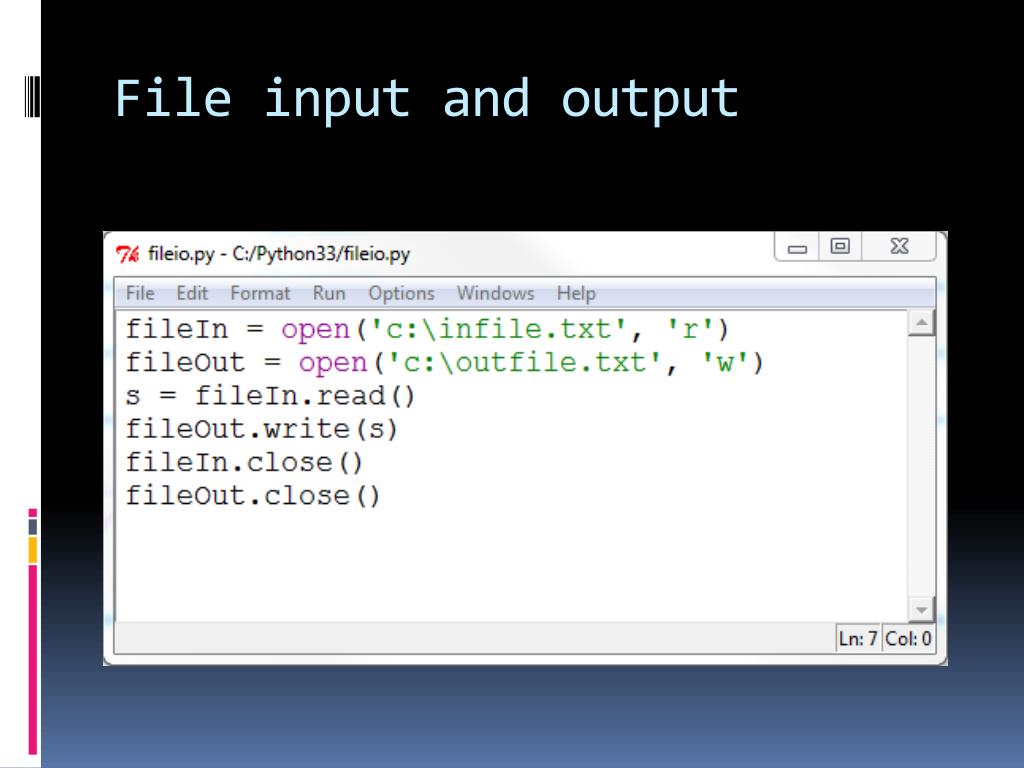Open the File menu in IDLE

click(140, 293)
